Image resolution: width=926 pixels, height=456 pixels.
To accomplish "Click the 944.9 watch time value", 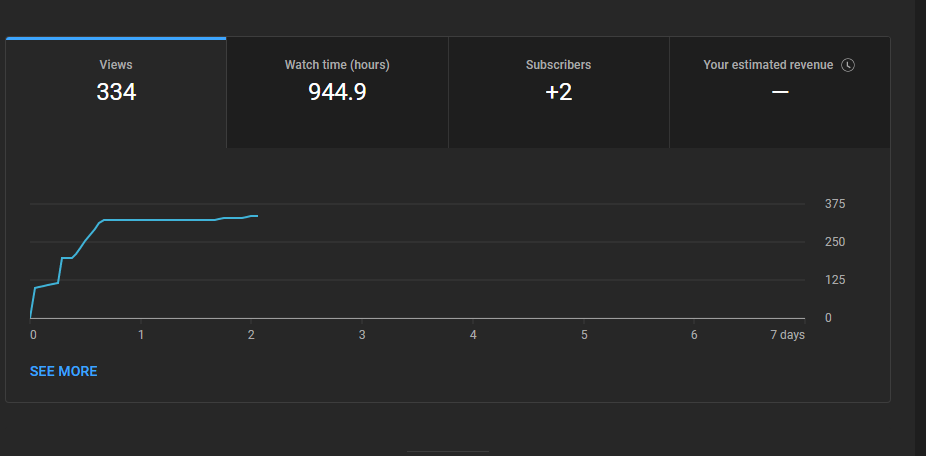I will pyautogui.click(x=337, y=92).
